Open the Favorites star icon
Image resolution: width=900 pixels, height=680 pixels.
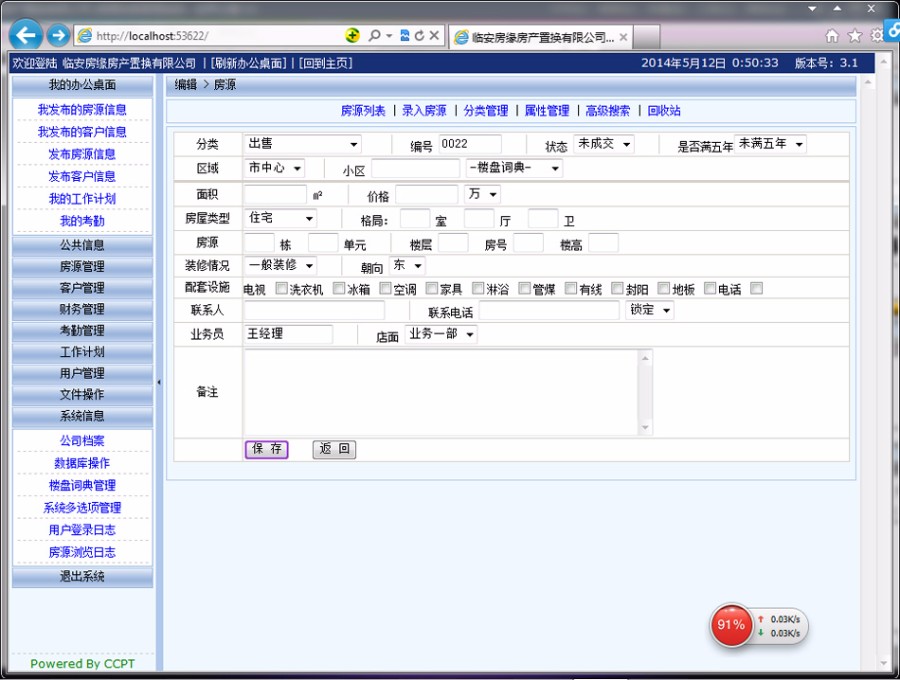(855, 36)
